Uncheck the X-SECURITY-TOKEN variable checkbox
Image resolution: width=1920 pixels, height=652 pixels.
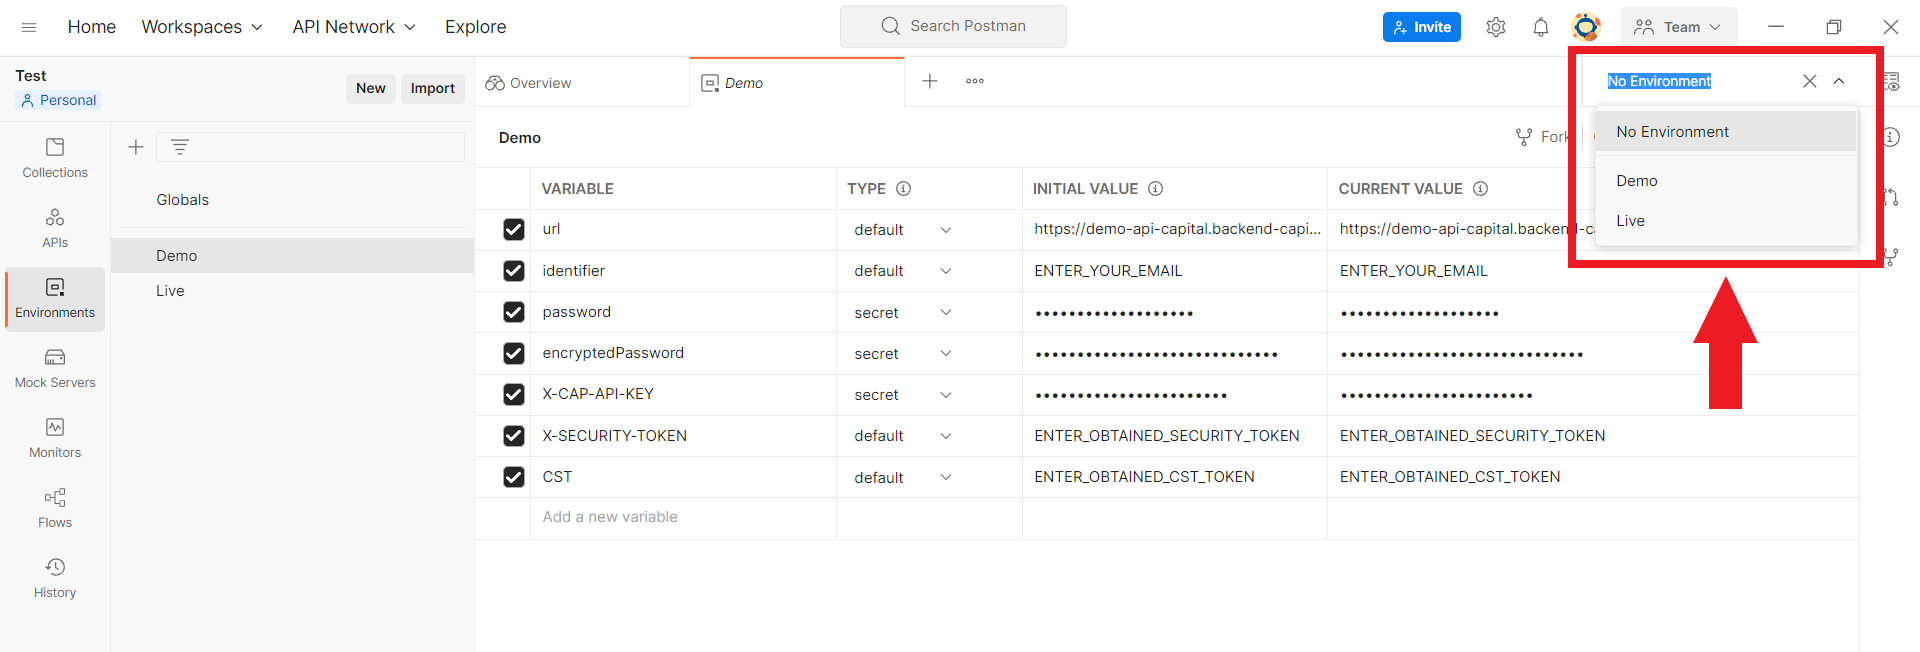click(x=514, y=436)
